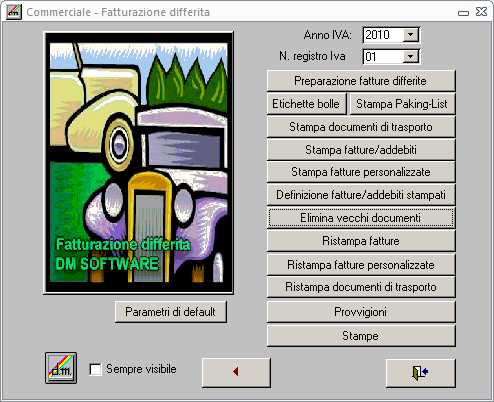494x402 pixels.
Task: Open Stampa documenti di trasporto
Action: pyautogui.click(x=361, y=127)
